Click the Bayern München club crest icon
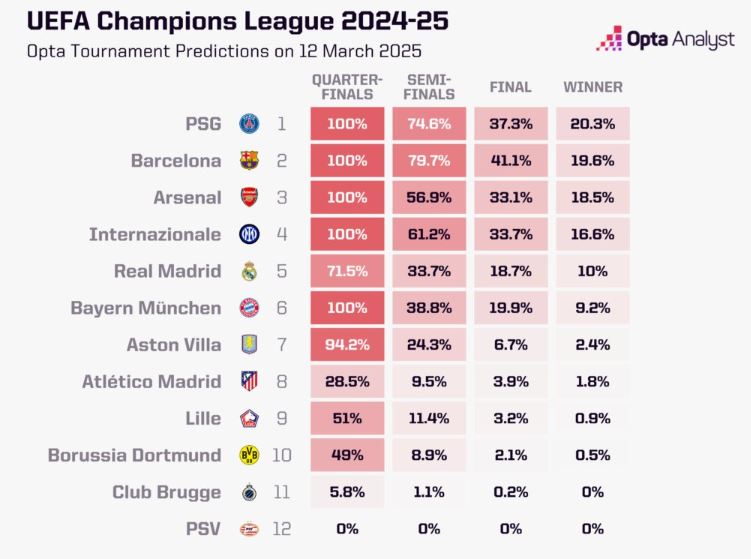751x559 pixels. (x=248, y=308)
